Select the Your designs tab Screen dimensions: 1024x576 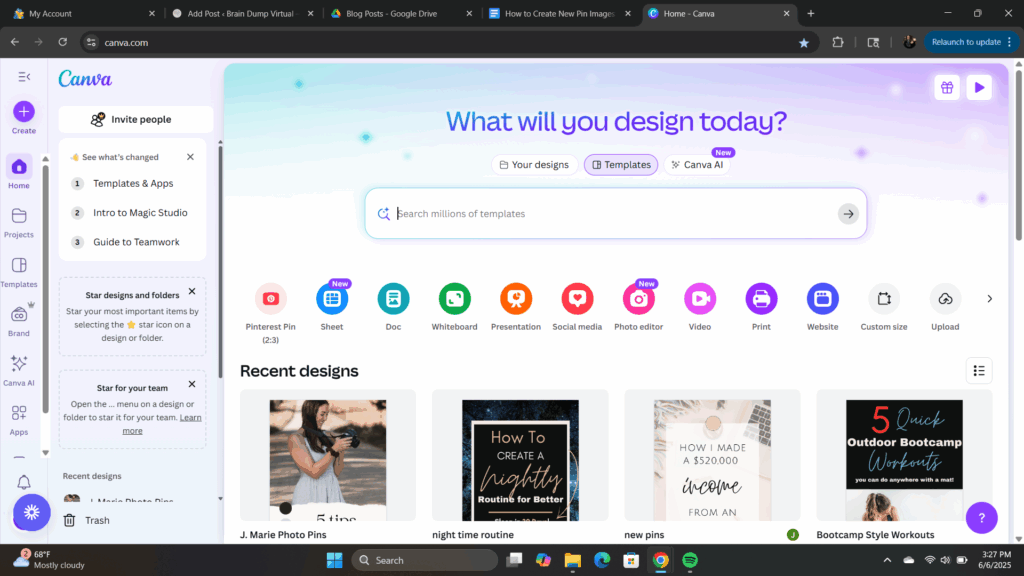tap(534, 165)
